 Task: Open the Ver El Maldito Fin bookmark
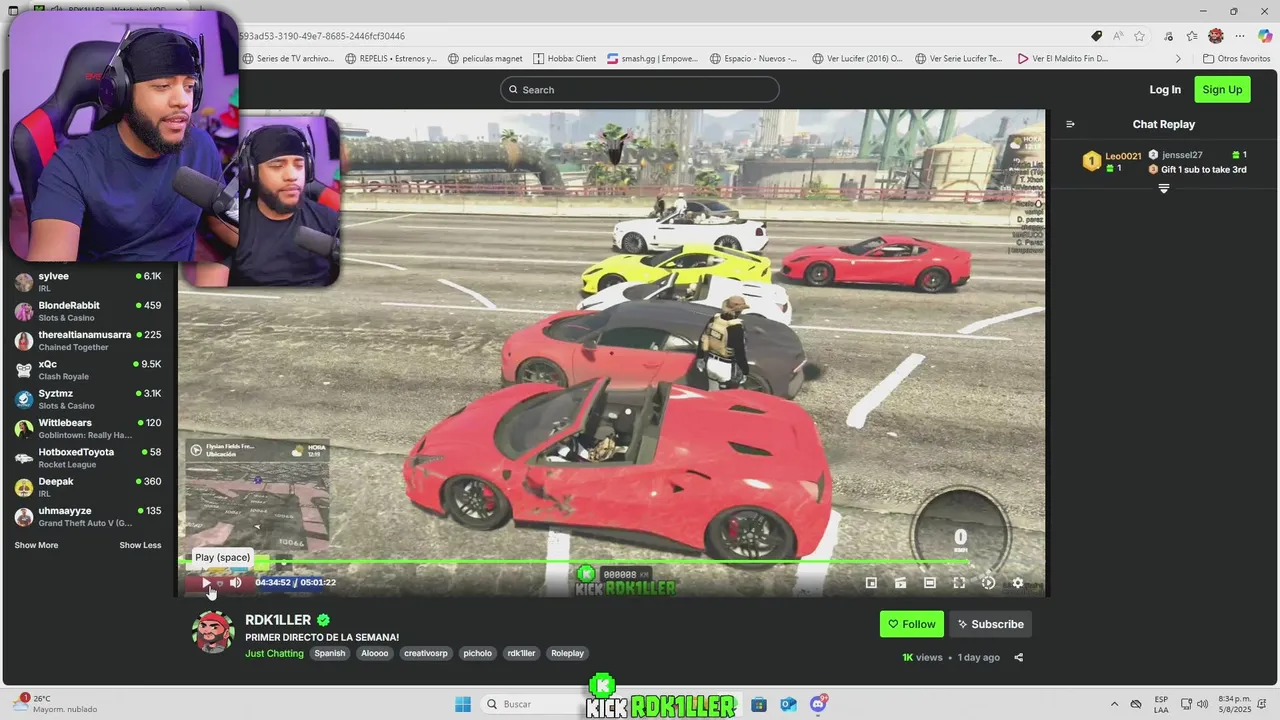[1063, 58]
